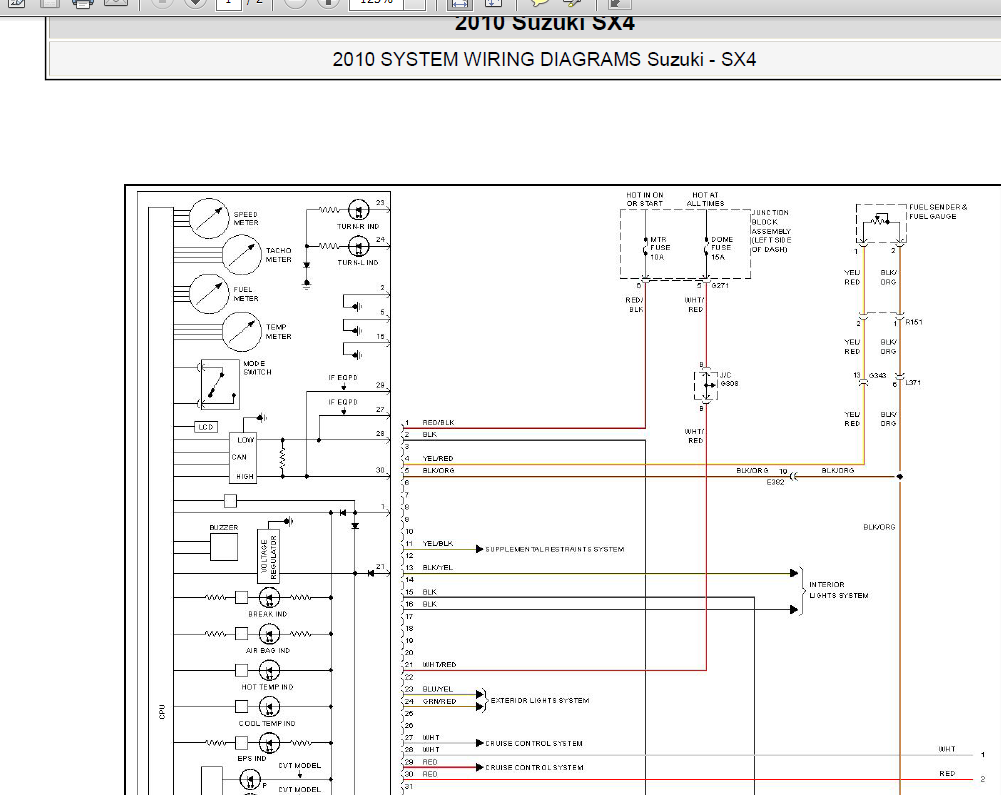
Task: Click the "GRN/RED" wire label at pin 24
Action: point(439,701)
